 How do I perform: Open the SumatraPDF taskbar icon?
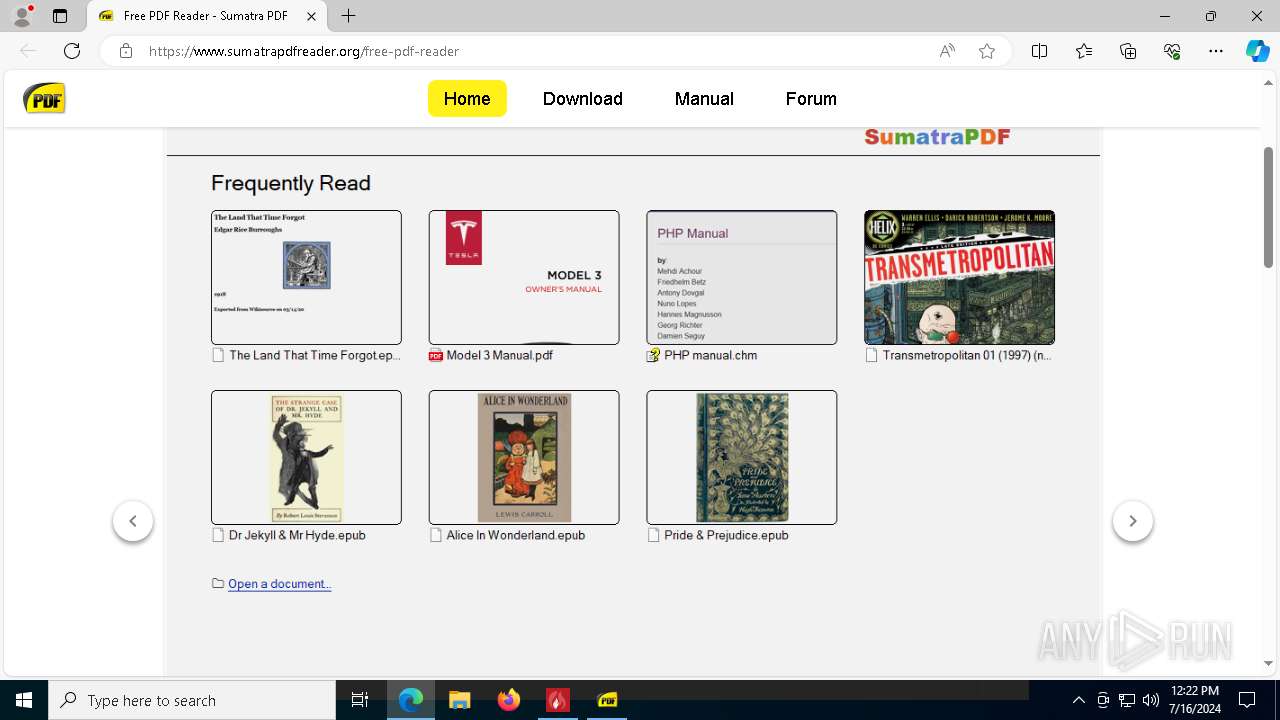(607, 700)
